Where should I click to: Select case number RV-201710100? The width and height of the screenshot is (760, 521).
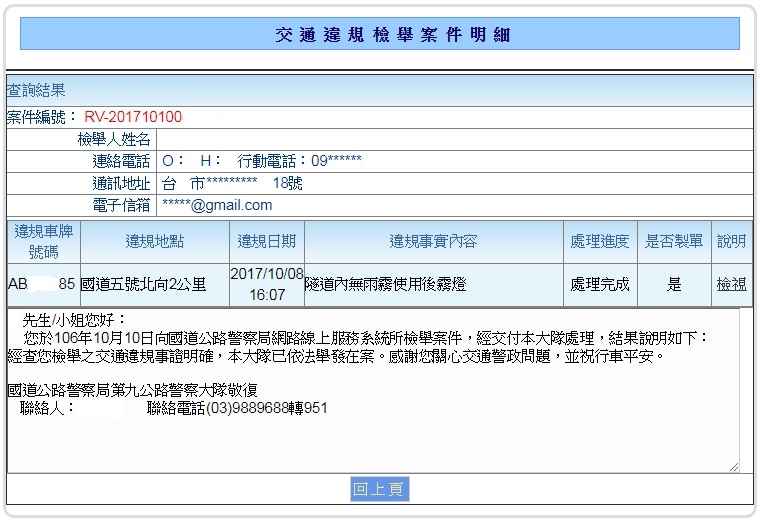pyautogui.click(x=133, y=117)
